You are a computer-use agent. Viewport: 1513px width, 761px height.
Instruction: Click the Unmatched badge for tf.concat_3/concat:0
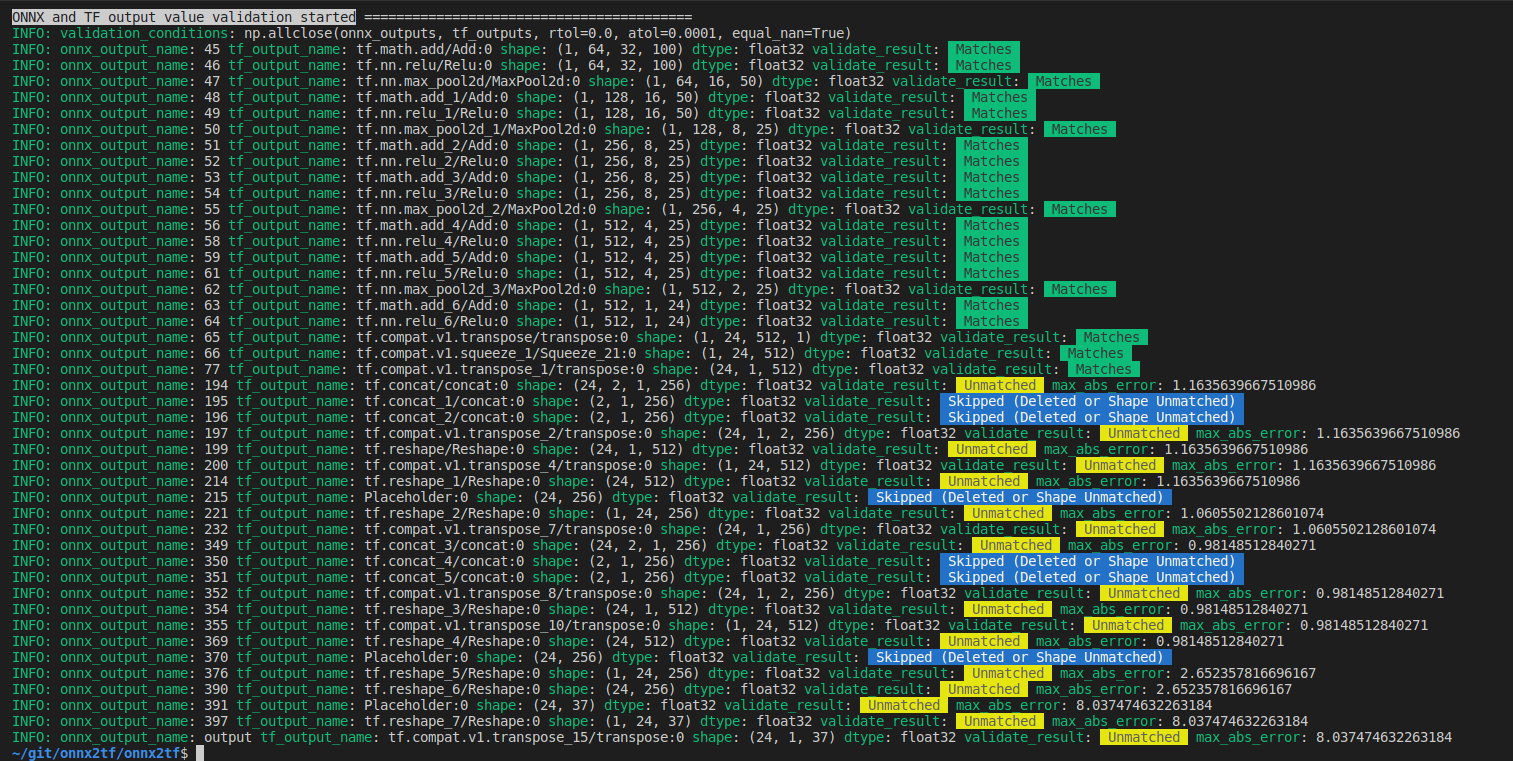point(1015,545)
